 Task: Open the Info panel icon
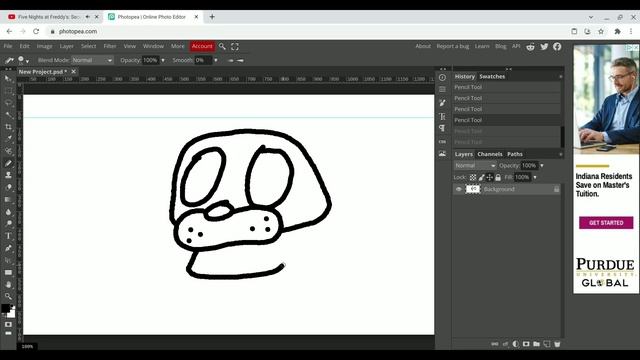tap(442, 78)
